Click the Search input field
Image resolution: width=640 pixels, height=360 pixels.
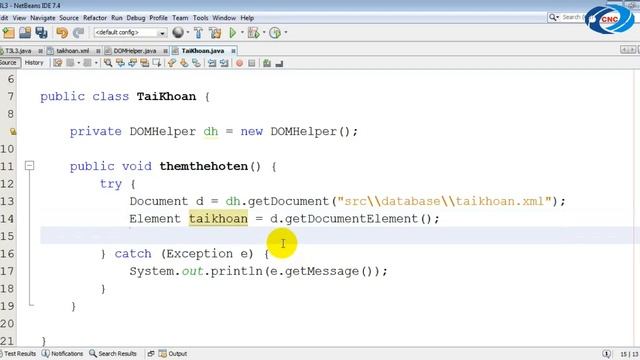coord(573,17)
